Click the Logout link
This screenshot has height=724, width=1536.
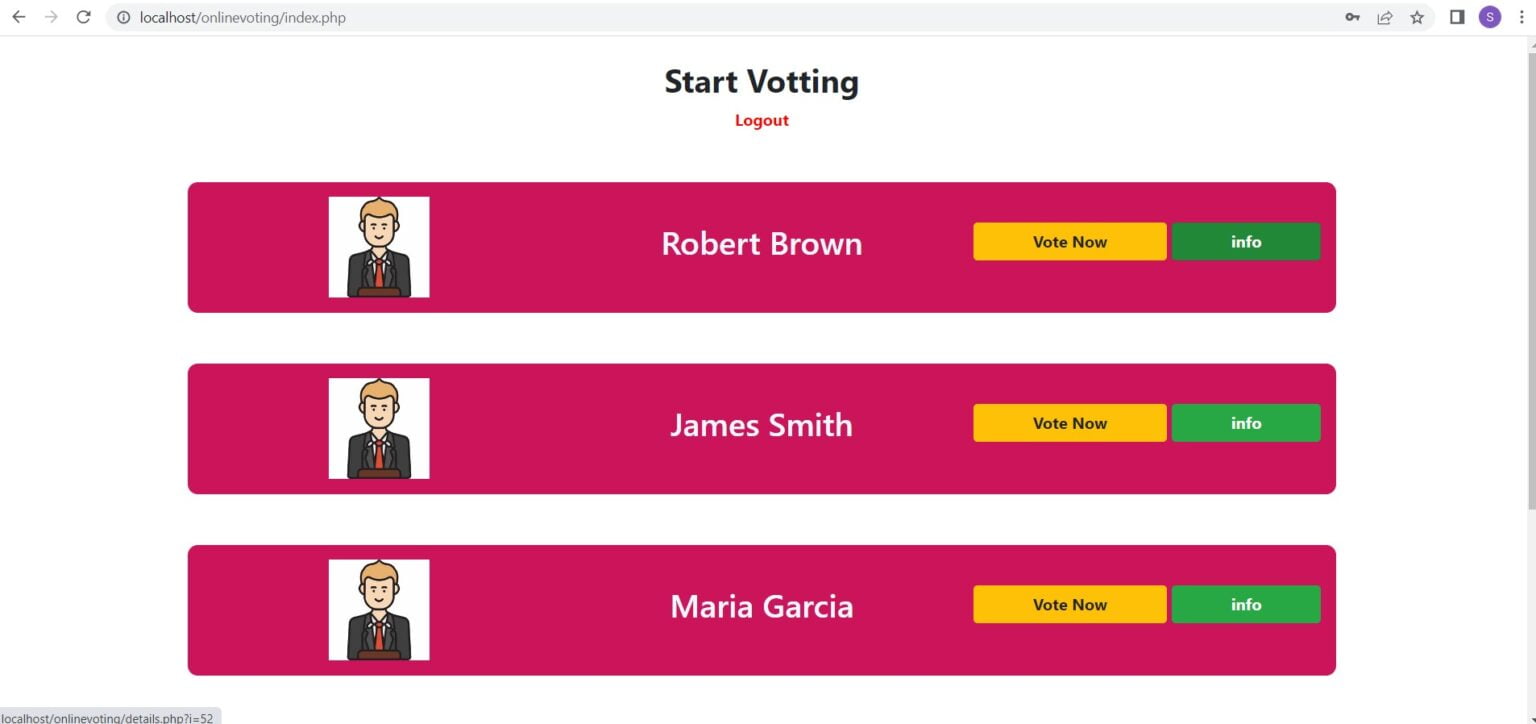pyautogui.click(x=762, y=121)
